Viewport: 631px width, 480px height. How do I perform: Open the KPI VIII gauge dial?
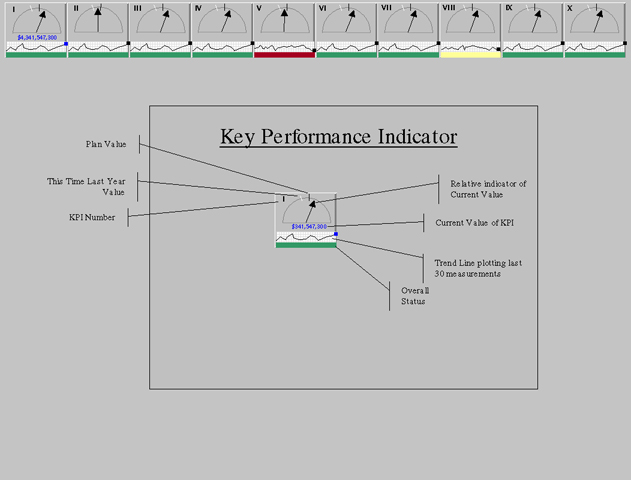click(470, 20)
